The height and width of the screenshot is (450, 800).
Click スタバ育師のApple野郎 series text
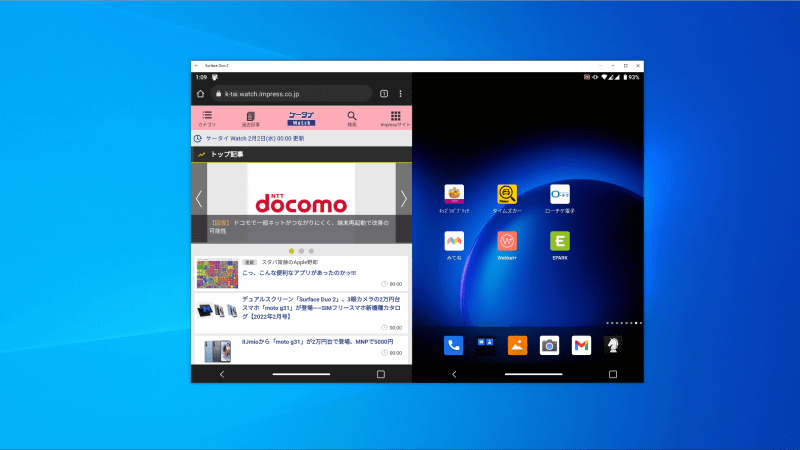(290, 262)
